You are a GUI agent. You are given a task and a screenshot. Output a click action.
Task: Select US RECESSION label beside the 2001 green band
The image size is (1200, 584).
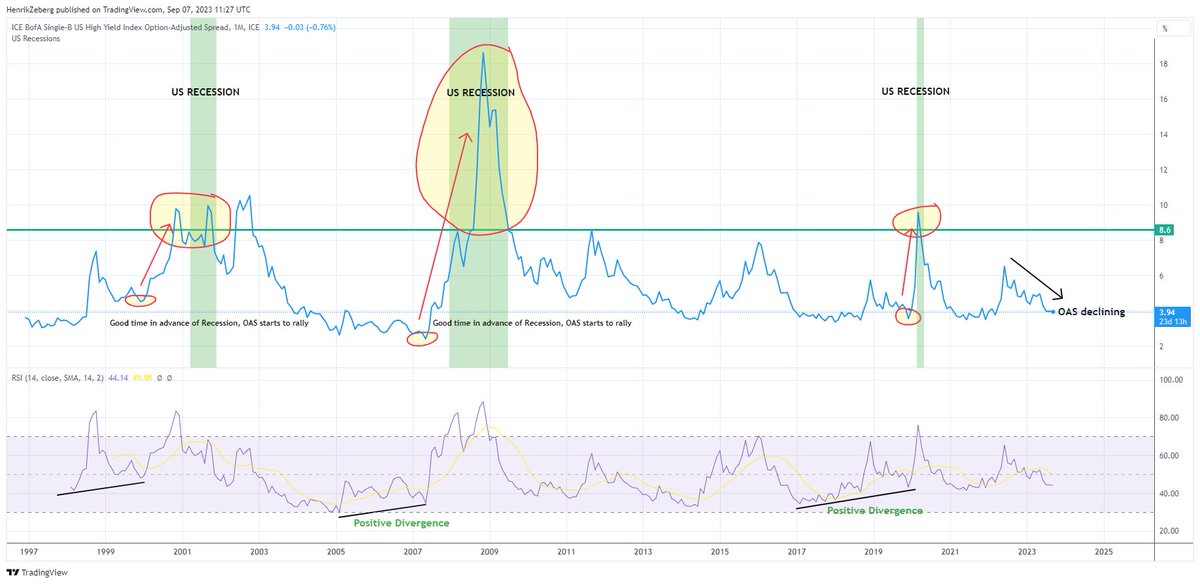pos(205,92)
